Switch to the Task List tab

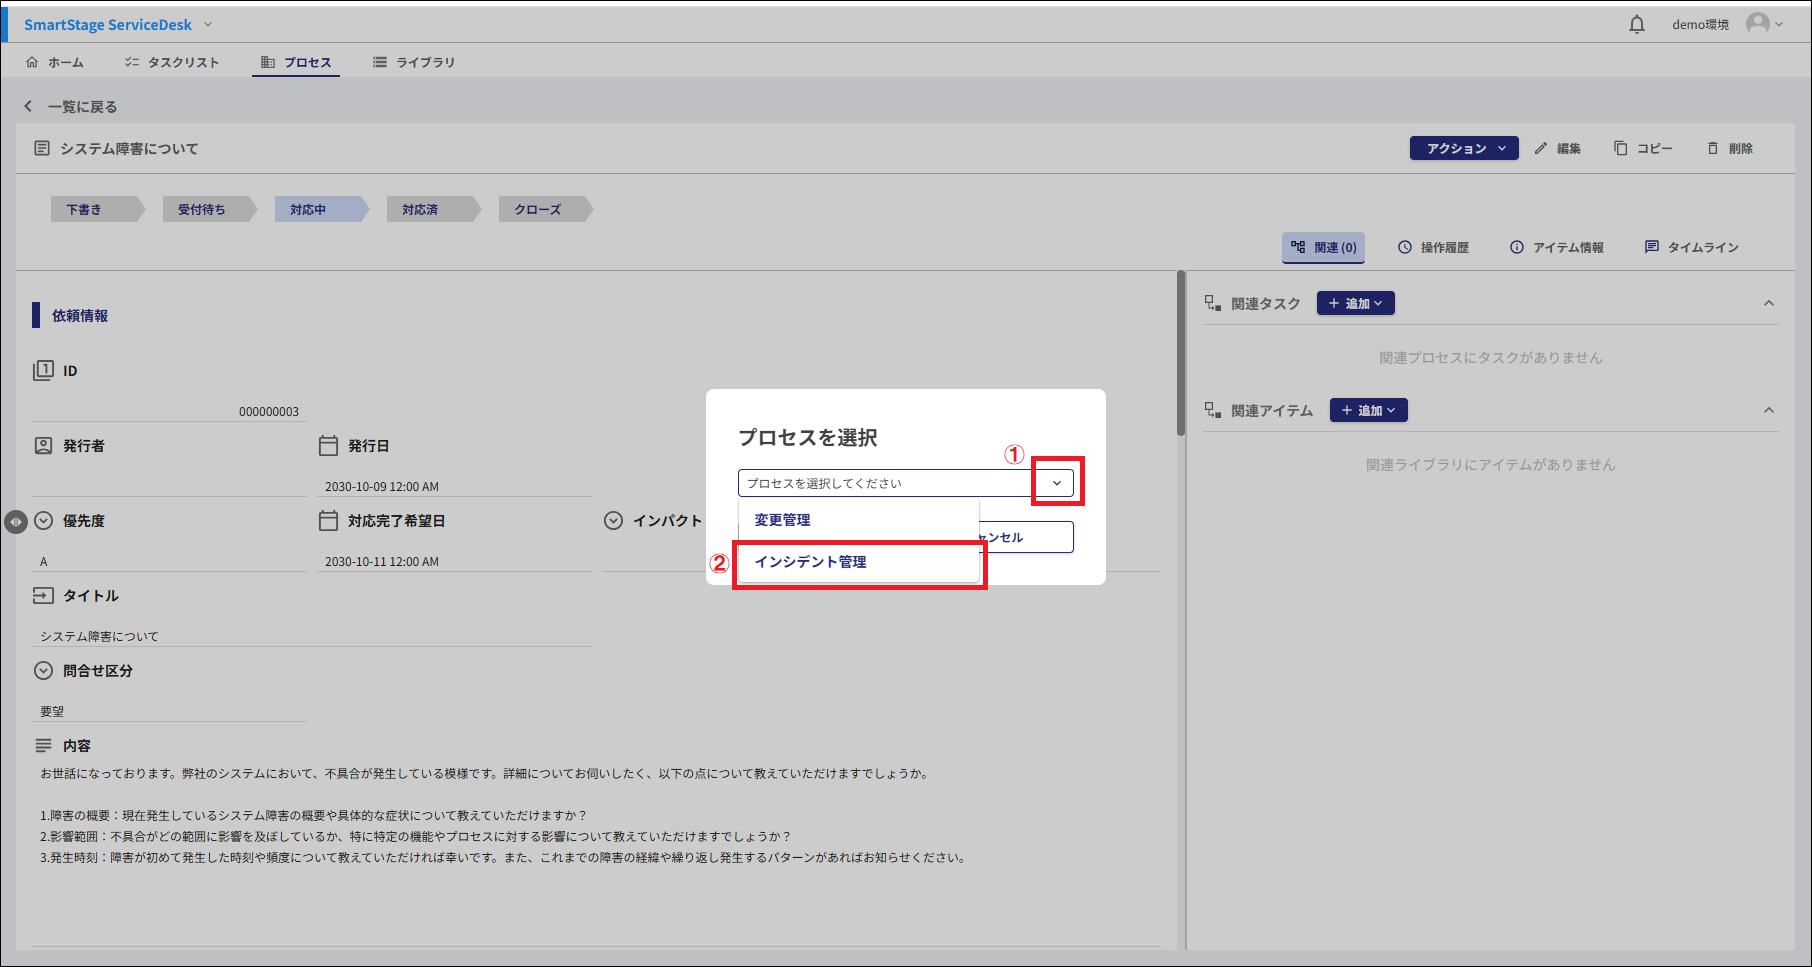[172, 62]
